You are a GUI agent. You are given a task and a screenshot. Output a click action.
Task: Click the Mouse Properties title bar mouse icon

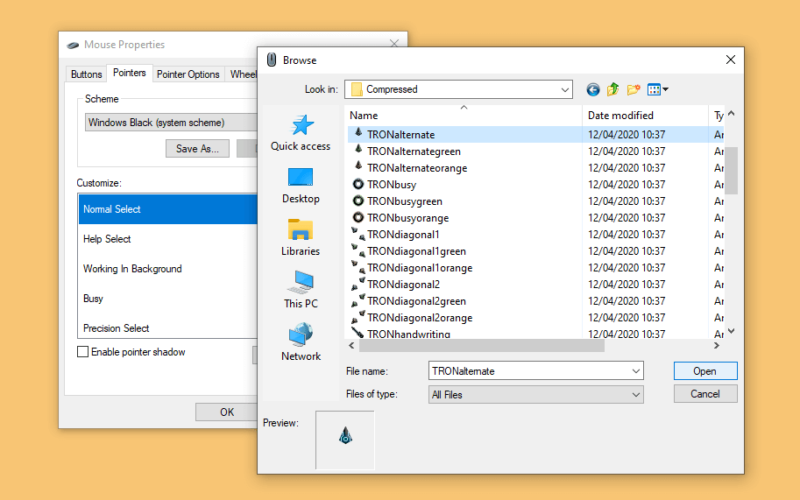tap(73, 45)
